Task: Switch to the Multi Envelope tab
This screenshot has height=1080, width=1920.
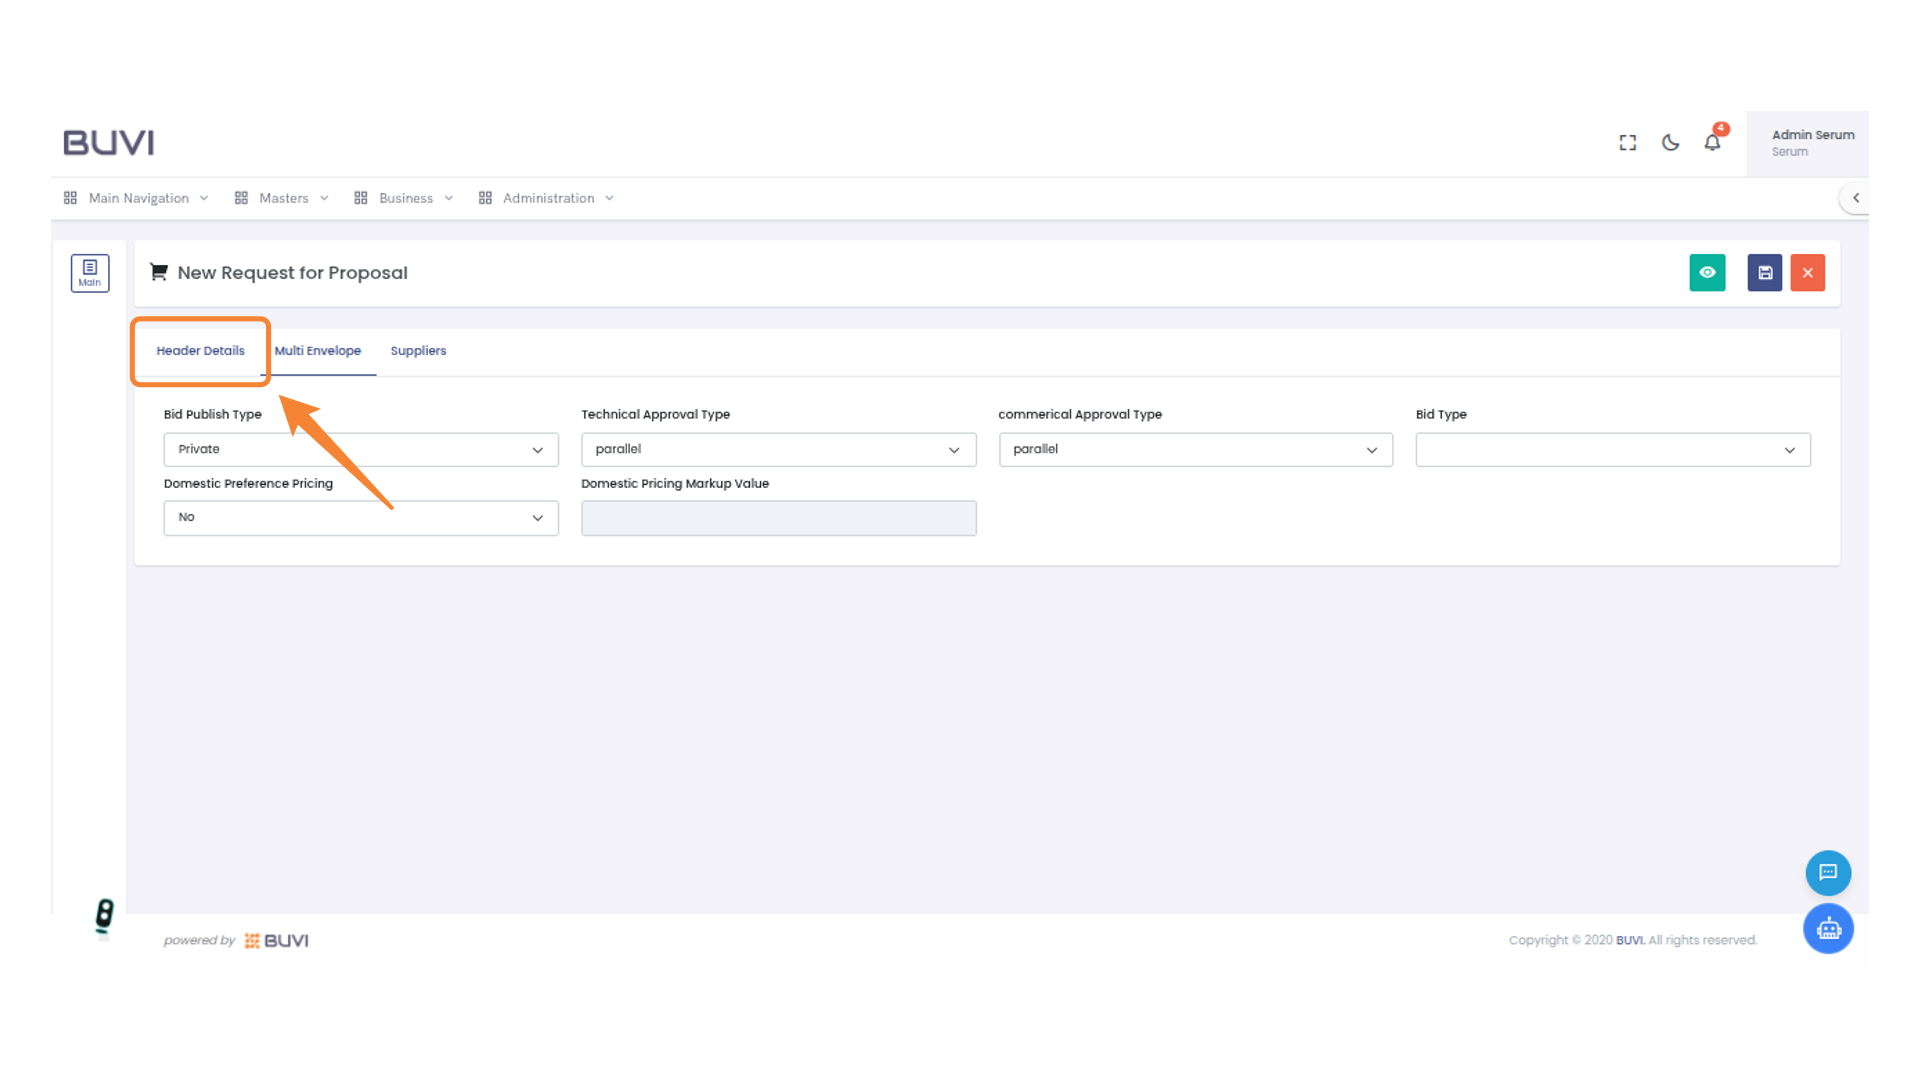Action: [318, 350]
